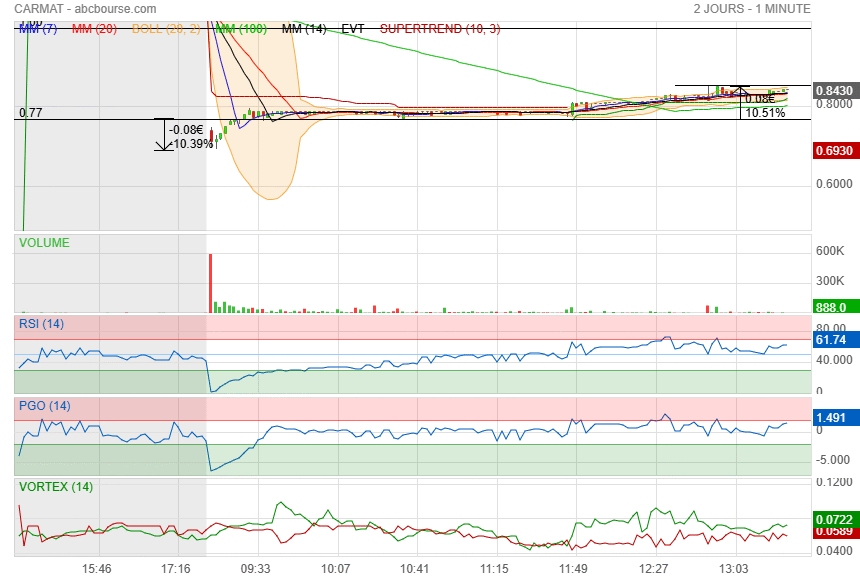The image size is (860, 579).
Task: Toggle the MM (20) legend entry
Action: [x=94, y=29]
